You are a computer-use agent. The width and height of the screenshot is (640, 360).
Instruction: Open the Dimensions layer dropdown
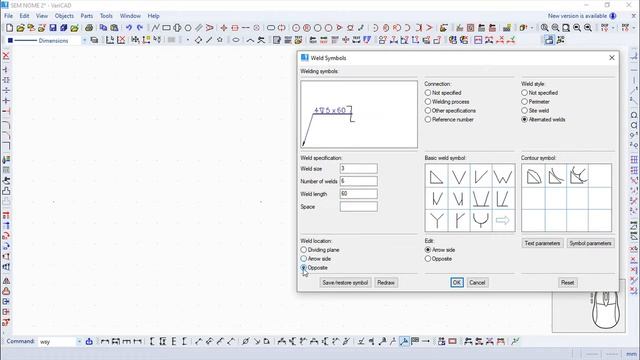pos(84,40)
